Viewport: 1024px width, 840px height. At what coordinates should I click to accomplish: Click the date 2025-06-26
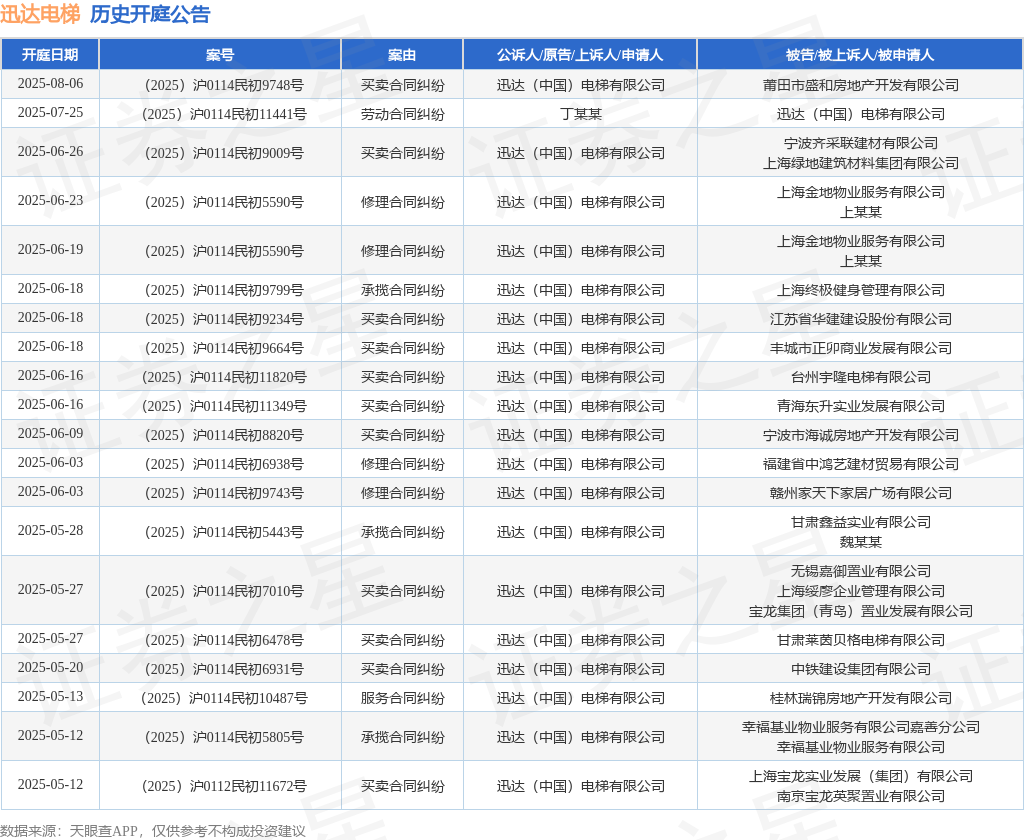[x=50, y=152]
